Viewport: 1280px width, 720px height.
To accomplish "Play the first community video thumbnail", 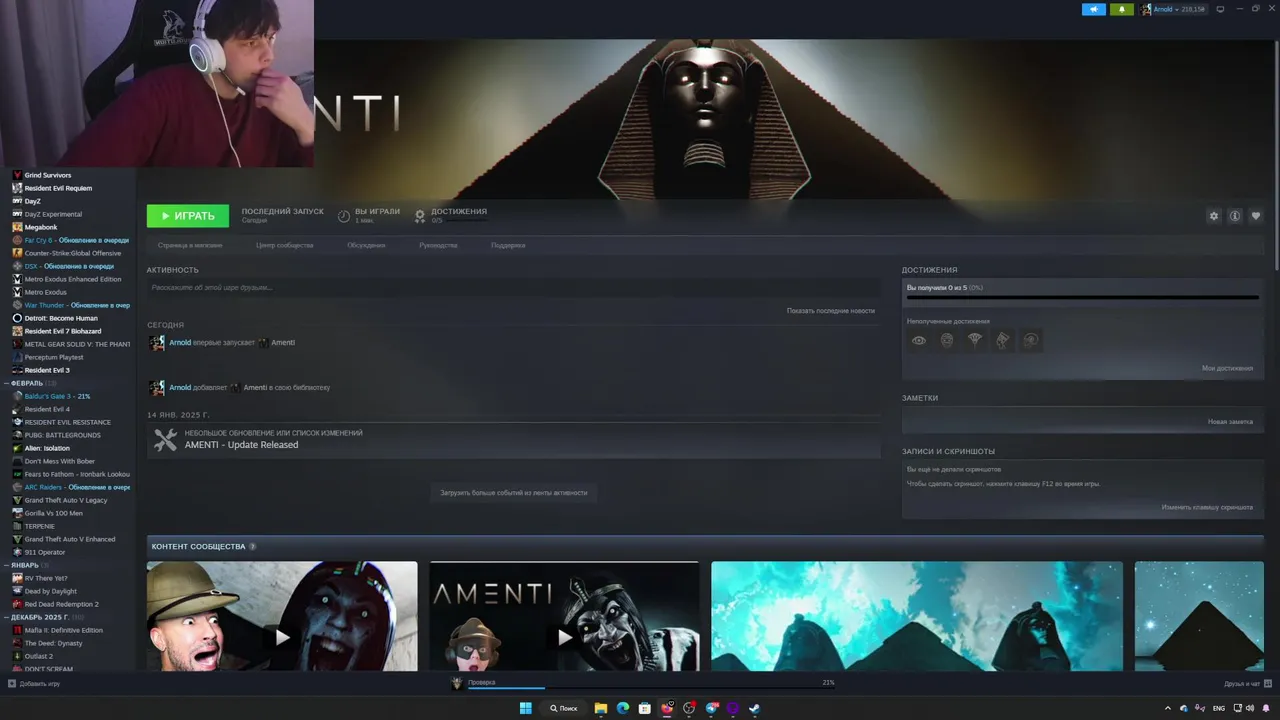I will click(282, 616).
